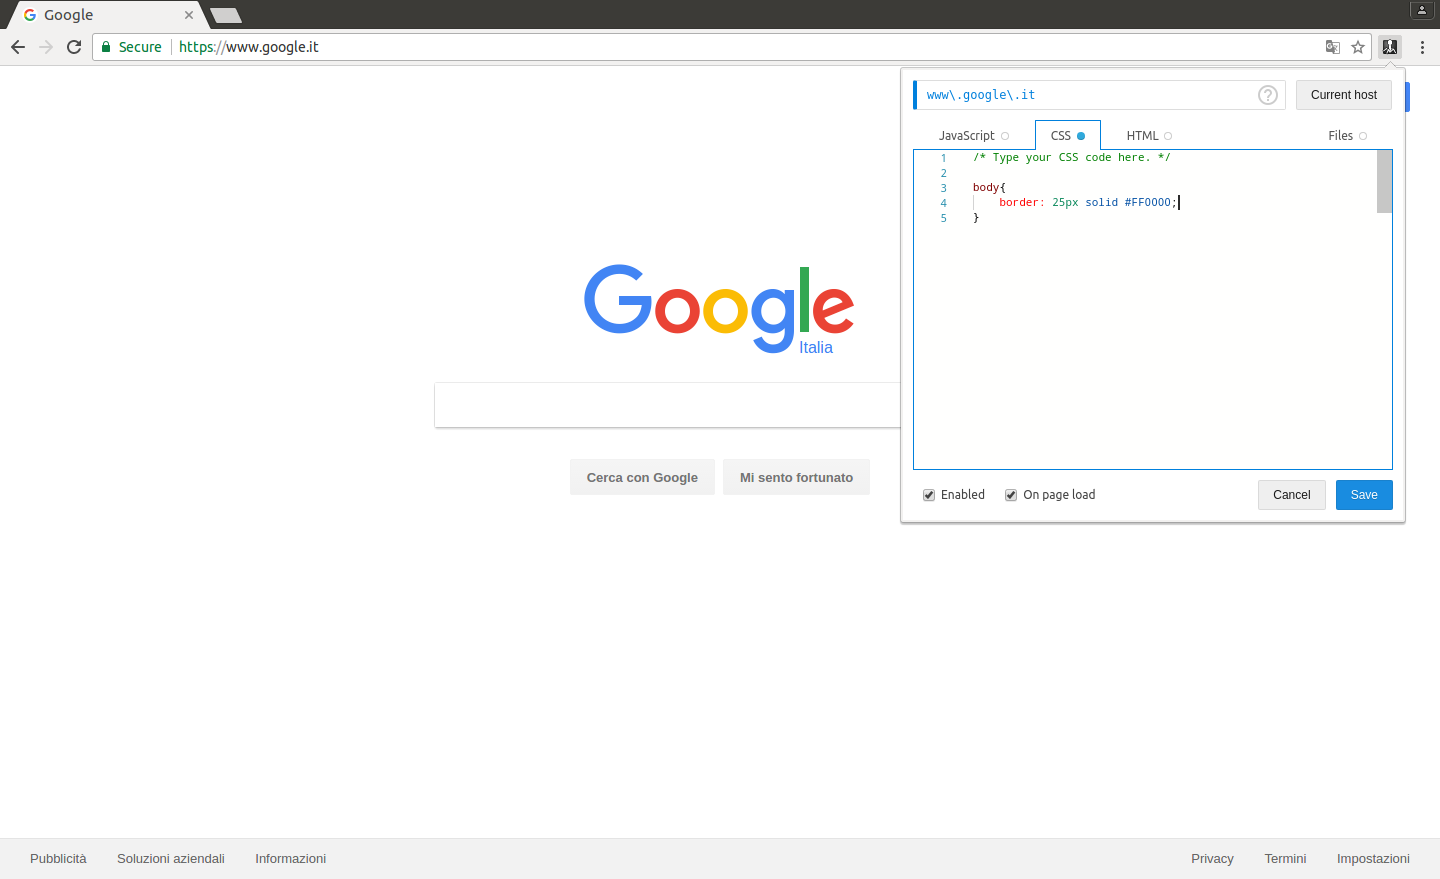The width and height of the screenshot is (1440, 879).
Task: Click the browser forward arrow
Action: pyautogui.click(x=46, y=47)
